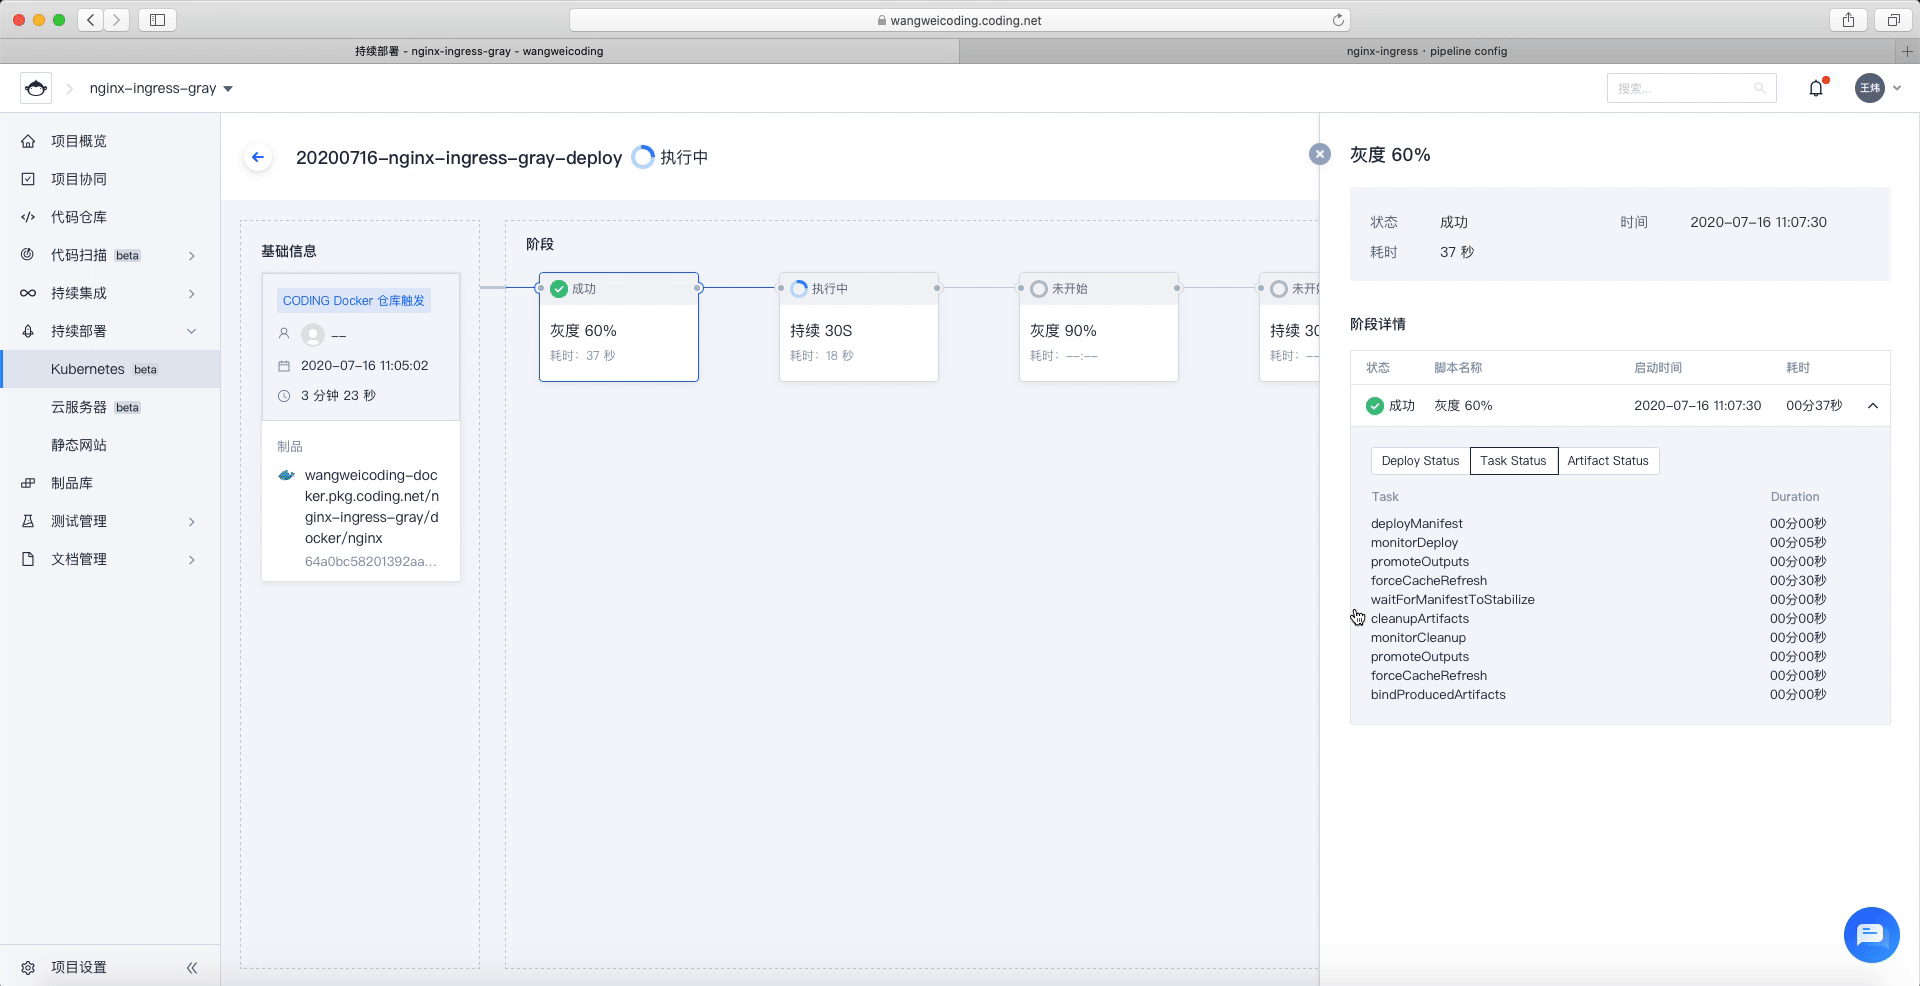Open 项目设置 gear icon in sidebar

coord(28,967)
